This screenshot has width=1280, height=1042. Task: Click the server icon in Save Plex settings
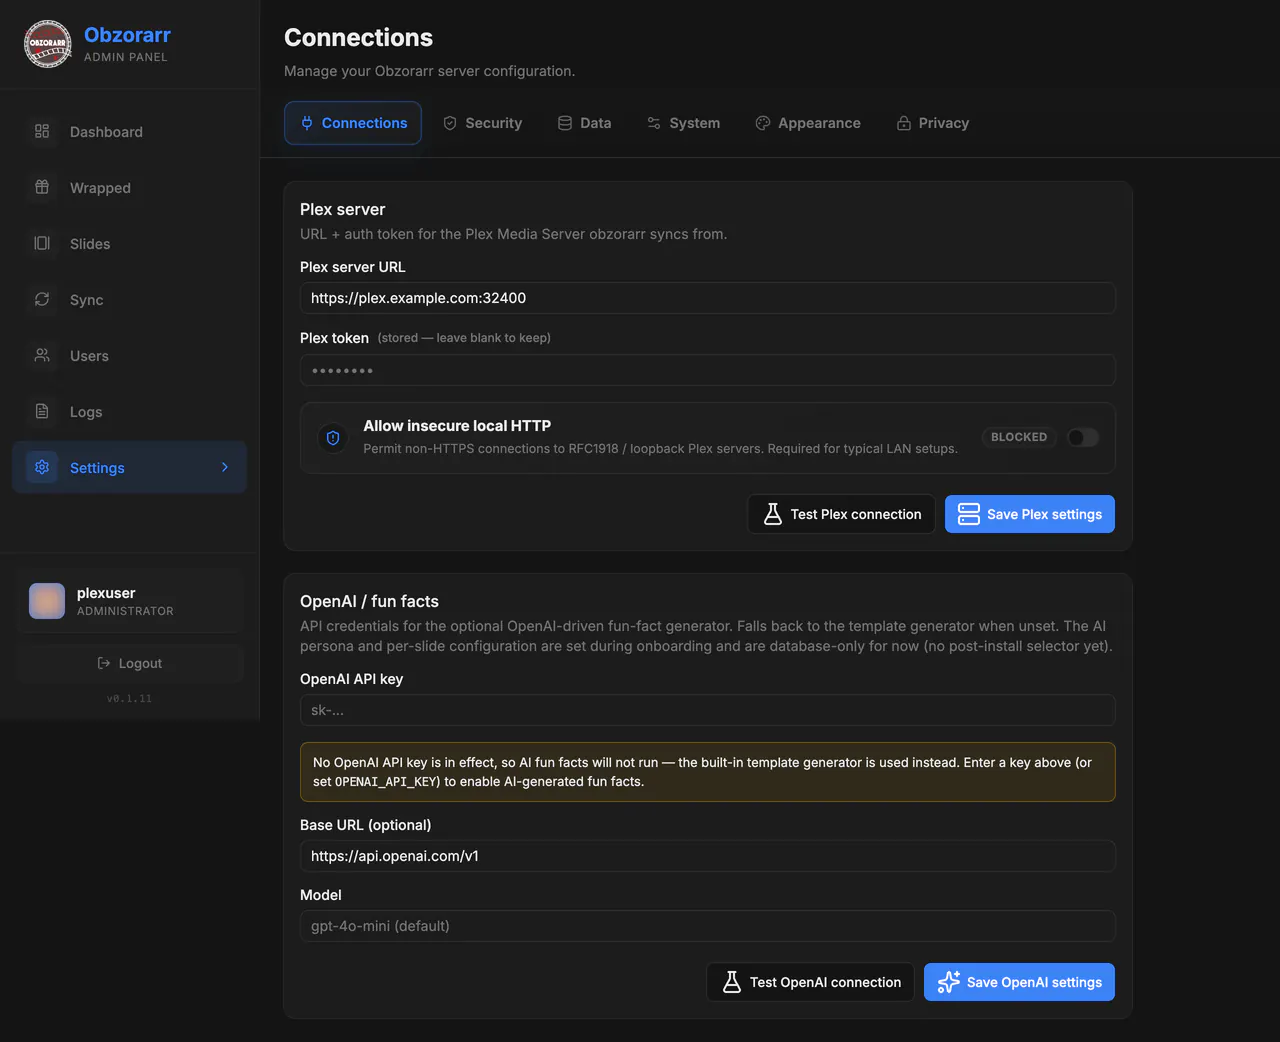[x=969, y=514]
